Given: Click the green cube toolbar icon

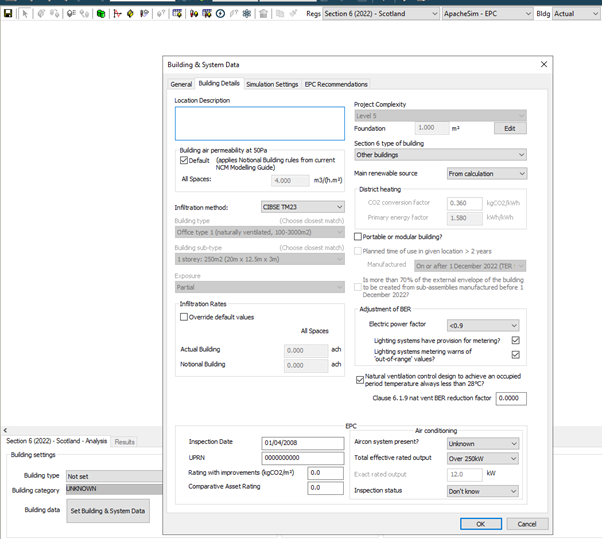Looking at the screenshot, I should (101, 15).
